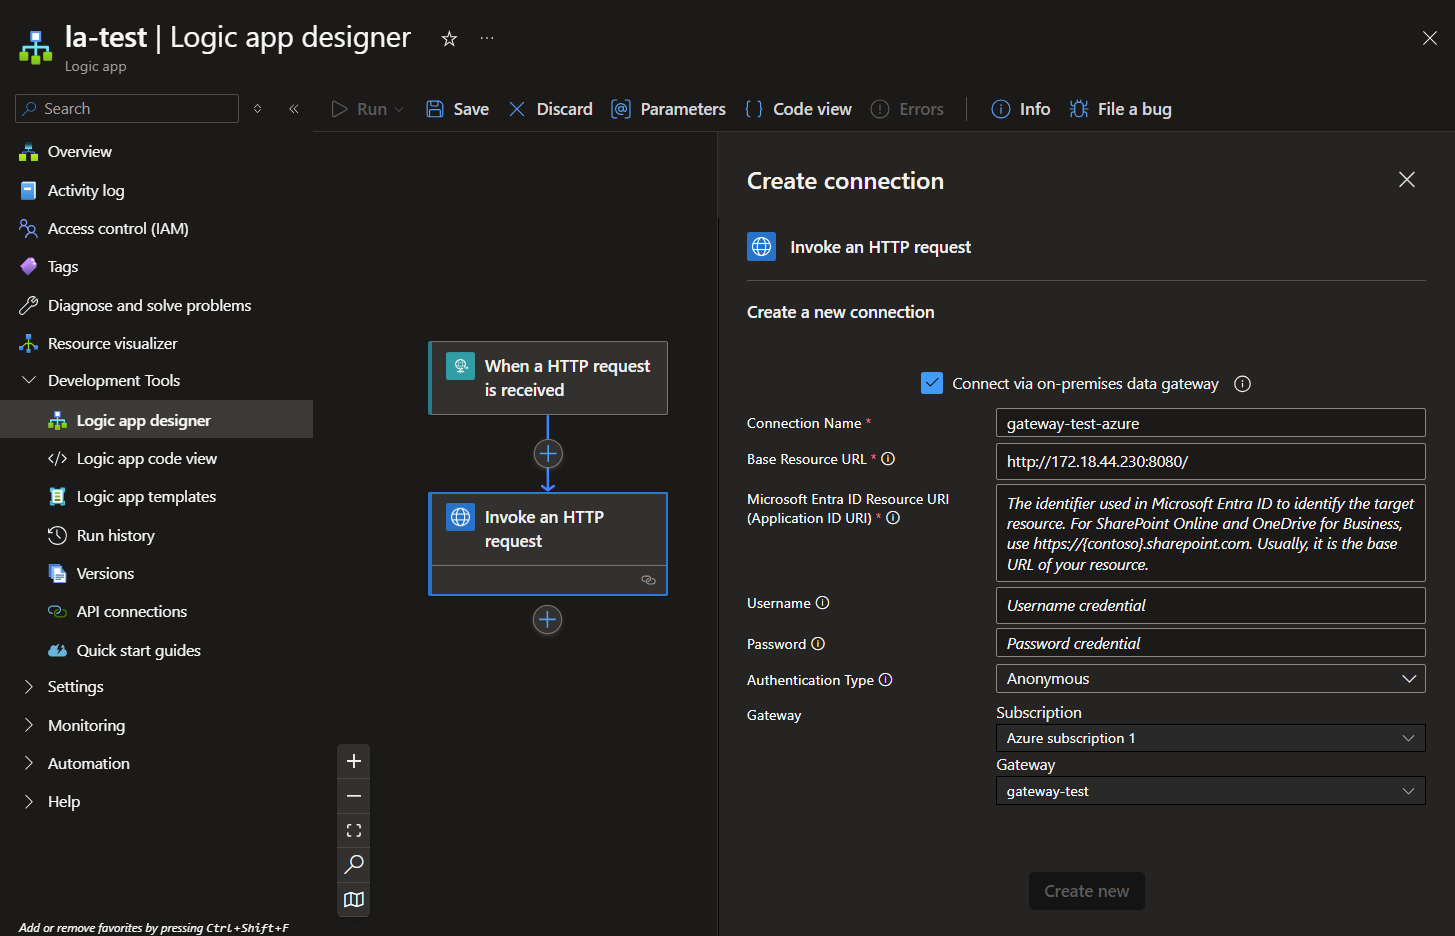Favorite la-test with the star icon
This screenshot has height=936, width=1455.
click(x=449, y=39)
